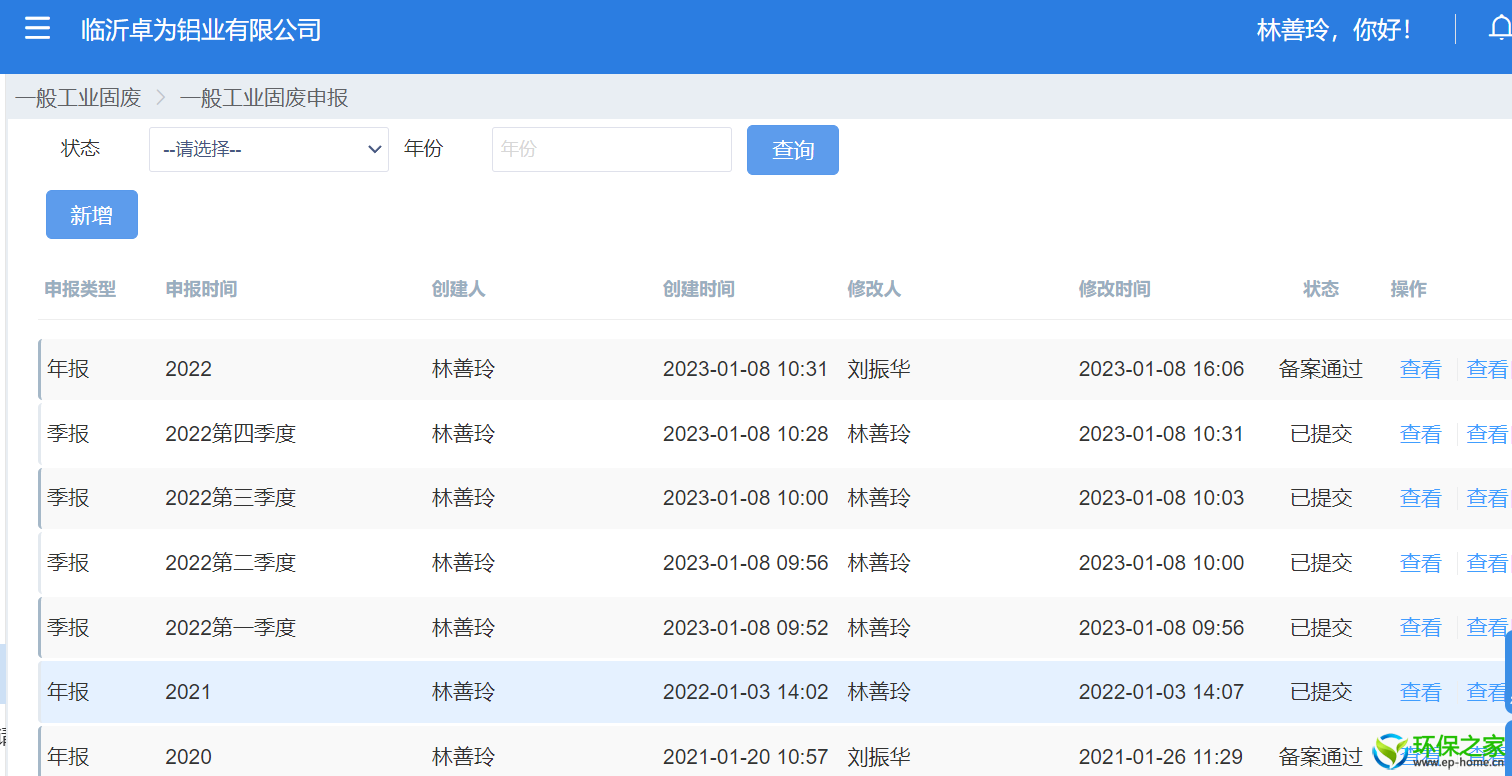Viewport: 1512px width, 776px height.
Task: Click the company name 临沂卓为铝业有限公司
Action: click(201, 30)
